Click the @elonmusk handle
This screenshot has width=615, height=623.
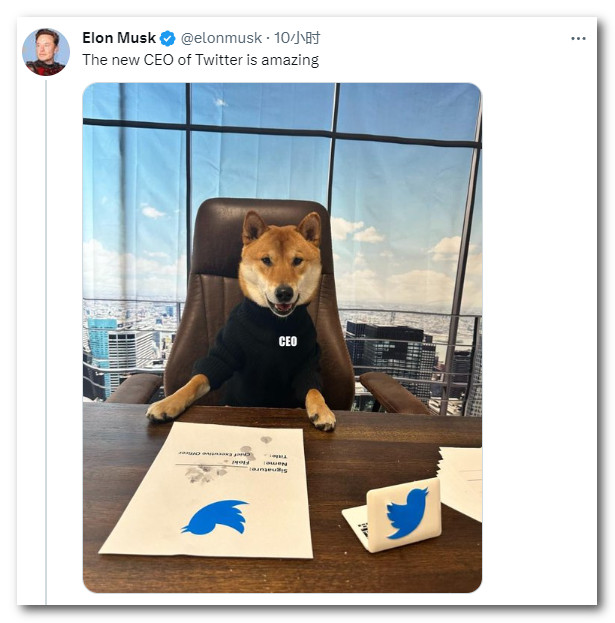pyautogui.click(x=221, y=38)
